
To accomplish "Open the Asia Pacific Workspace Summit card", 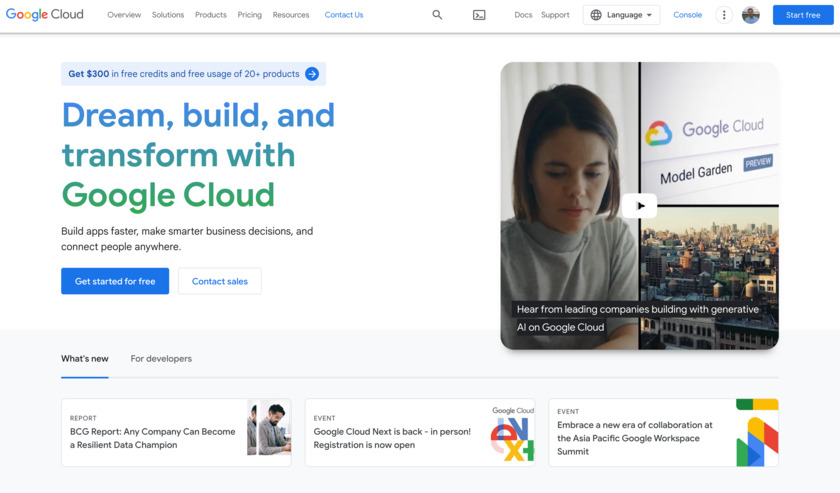I will coord(664,432).
